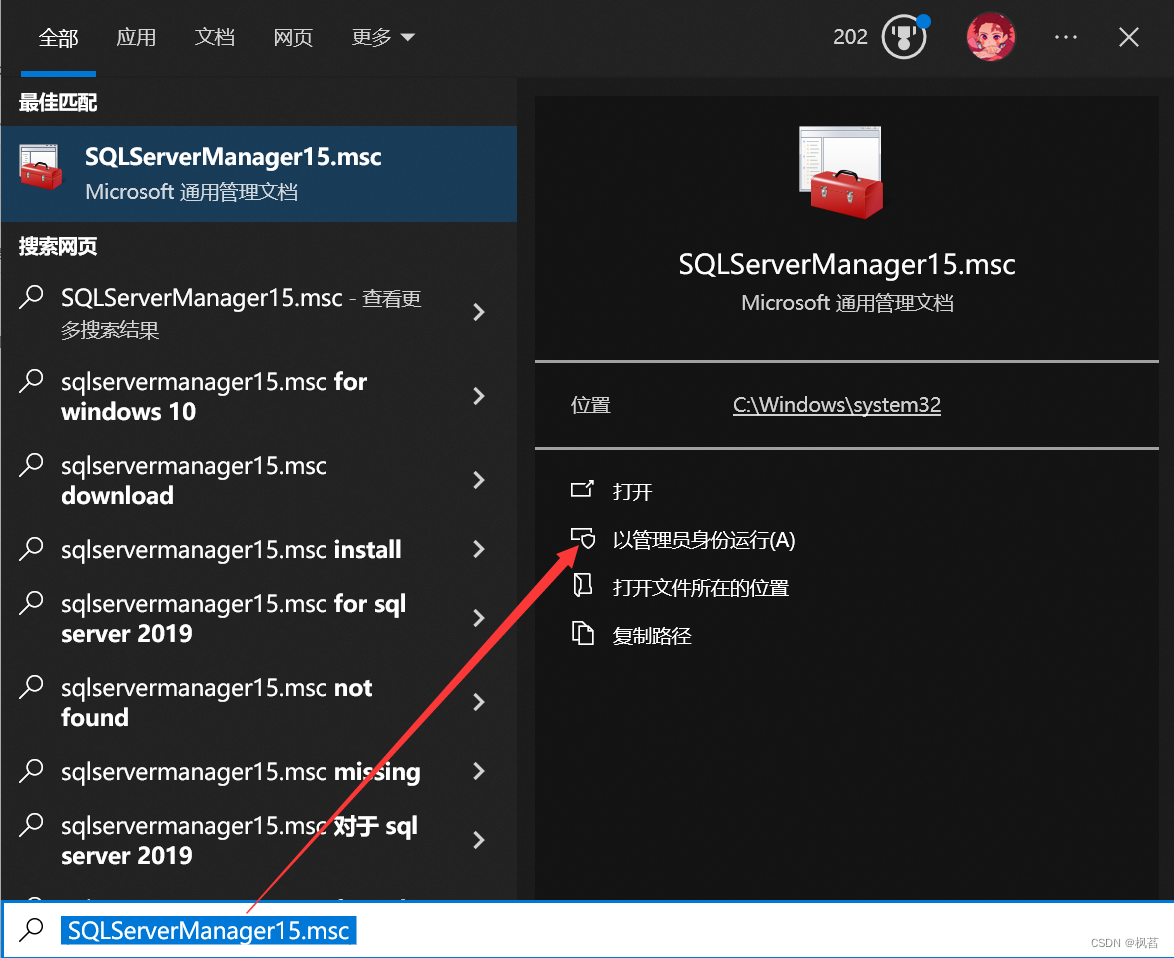Click the 打开 open icon
Screen dimensions: 1174x958
tap(582, 489)
